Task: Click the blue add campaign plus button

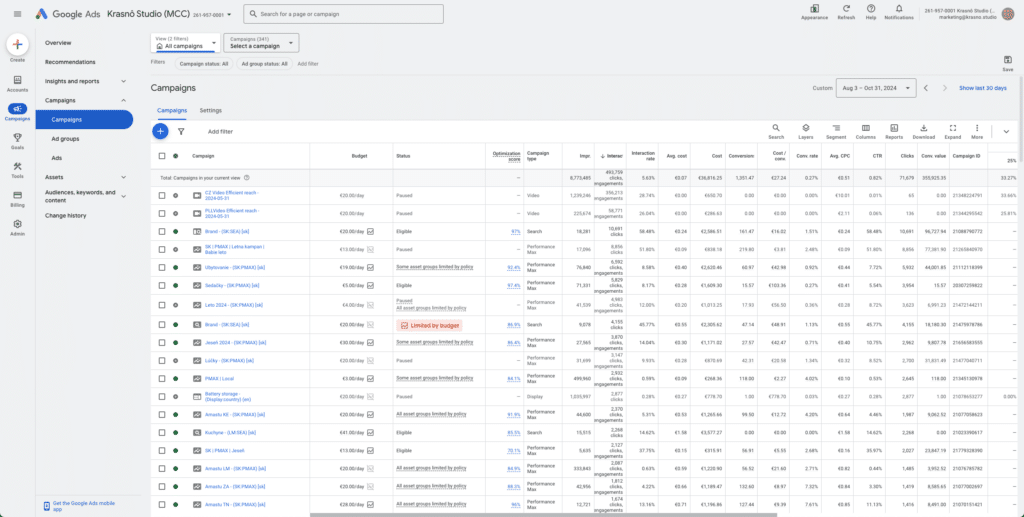Action: tap(160, 131)
